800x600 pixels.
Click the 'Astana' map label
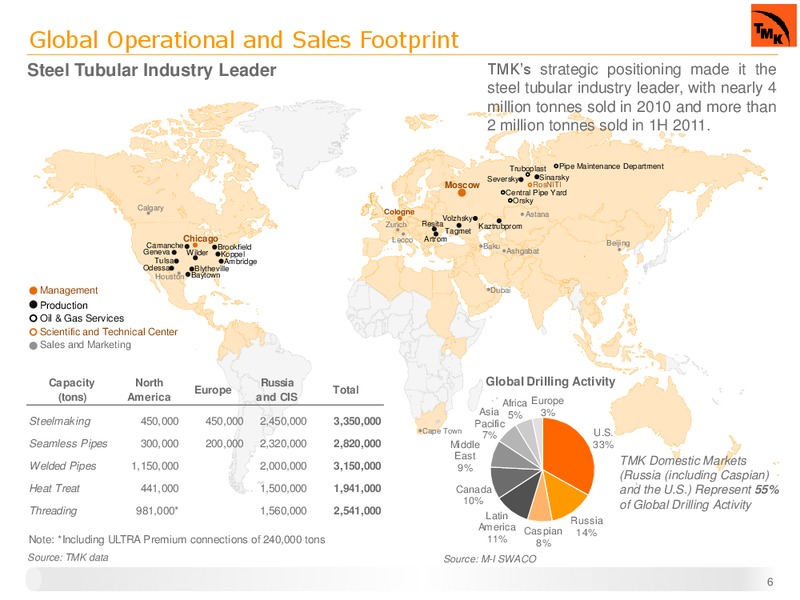click(x=537, y=214)
